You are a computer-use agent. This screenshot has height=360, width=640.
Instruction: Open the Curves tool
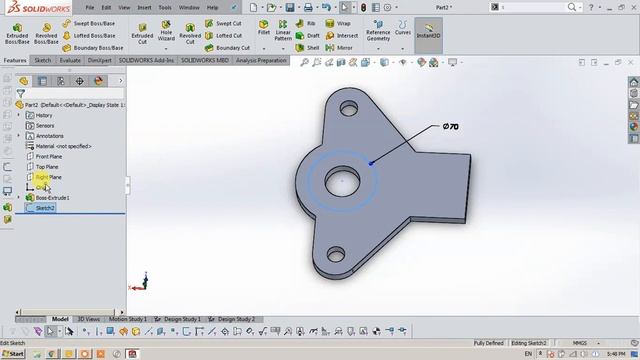[x=402, y=28]
